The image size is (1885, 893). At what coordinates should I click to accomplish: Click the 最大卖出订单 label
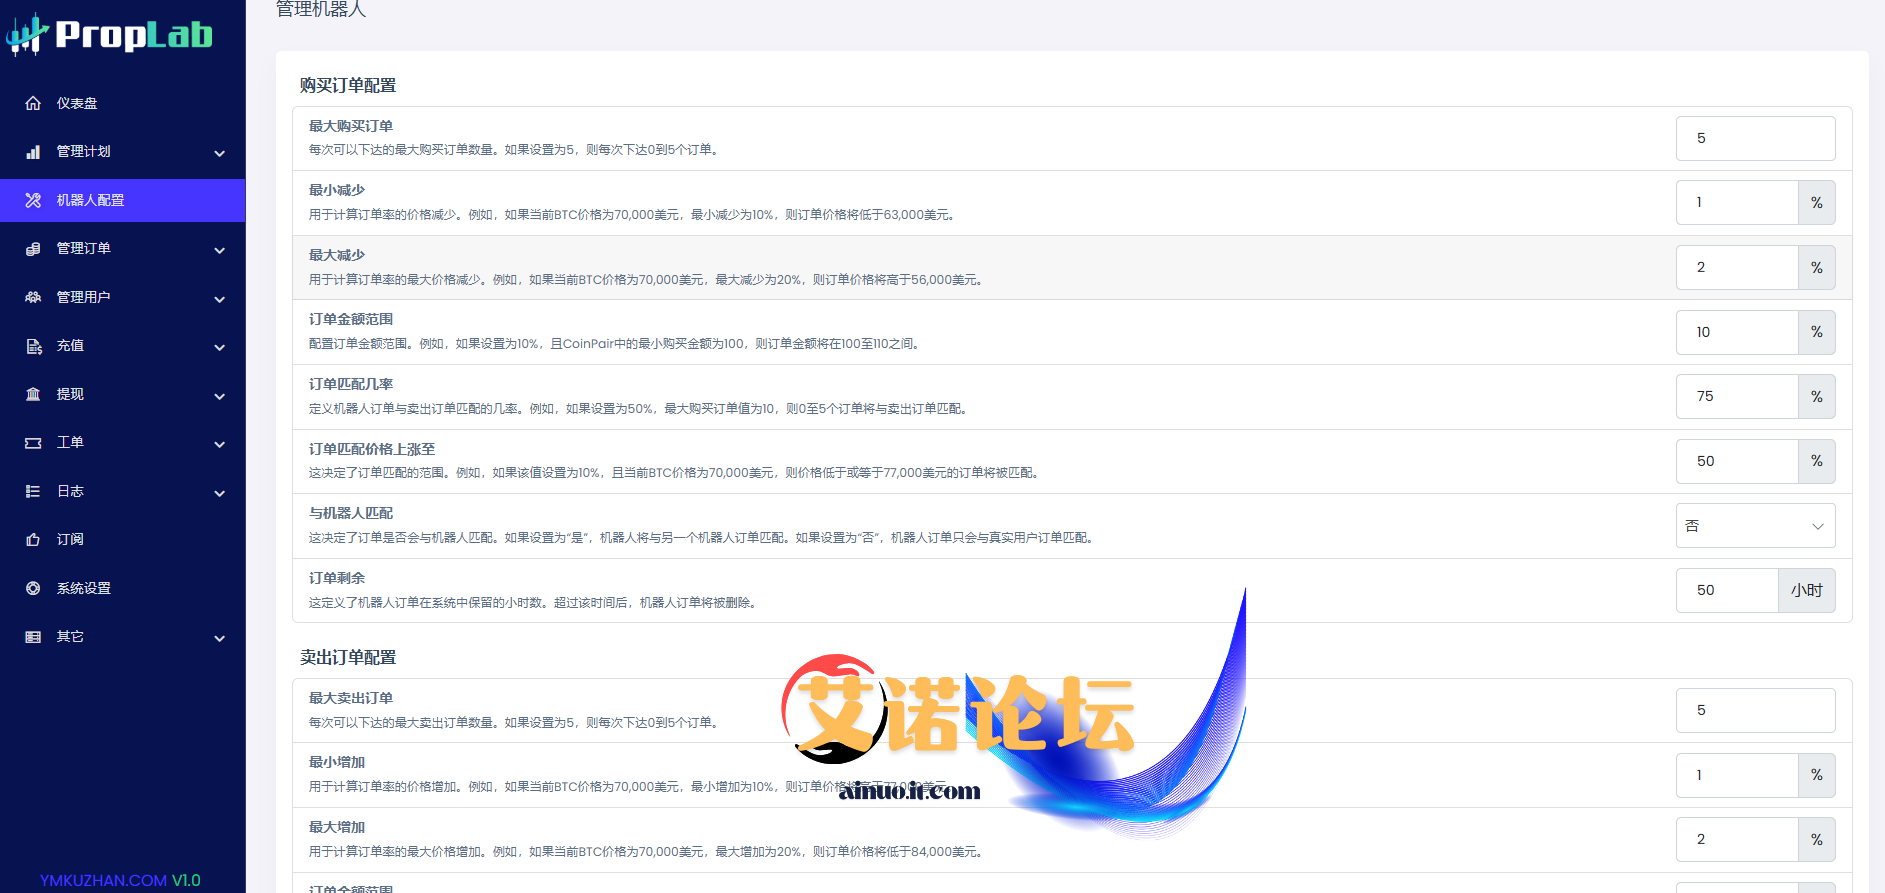(351, 698)
